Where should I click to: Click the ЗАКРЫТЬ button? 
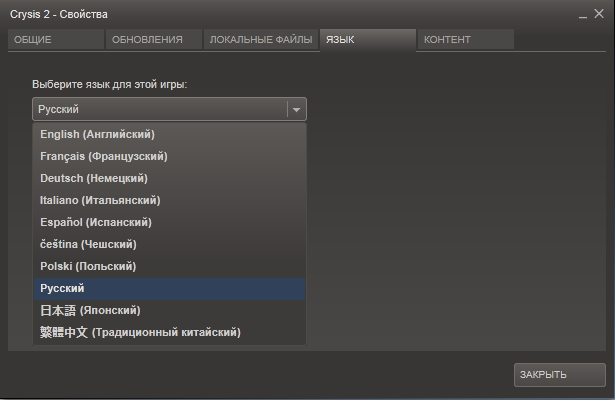[x=560, y=375]
